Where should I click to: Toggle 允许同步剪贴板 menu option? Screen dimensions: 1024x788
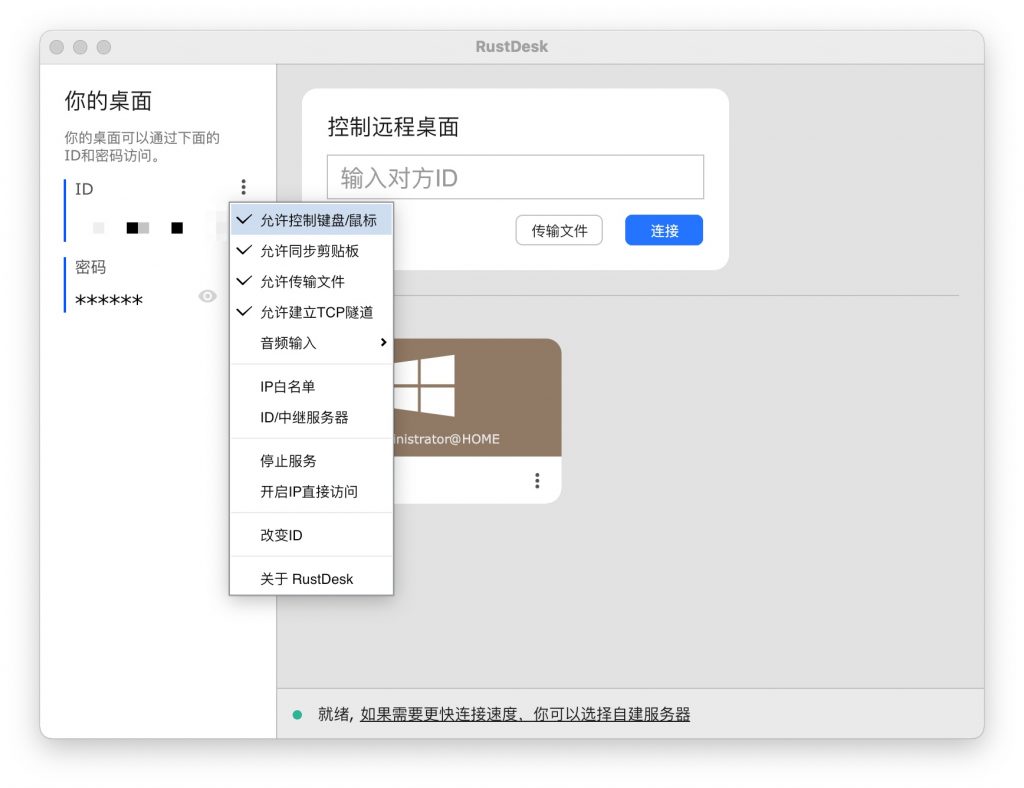point(312,251)
